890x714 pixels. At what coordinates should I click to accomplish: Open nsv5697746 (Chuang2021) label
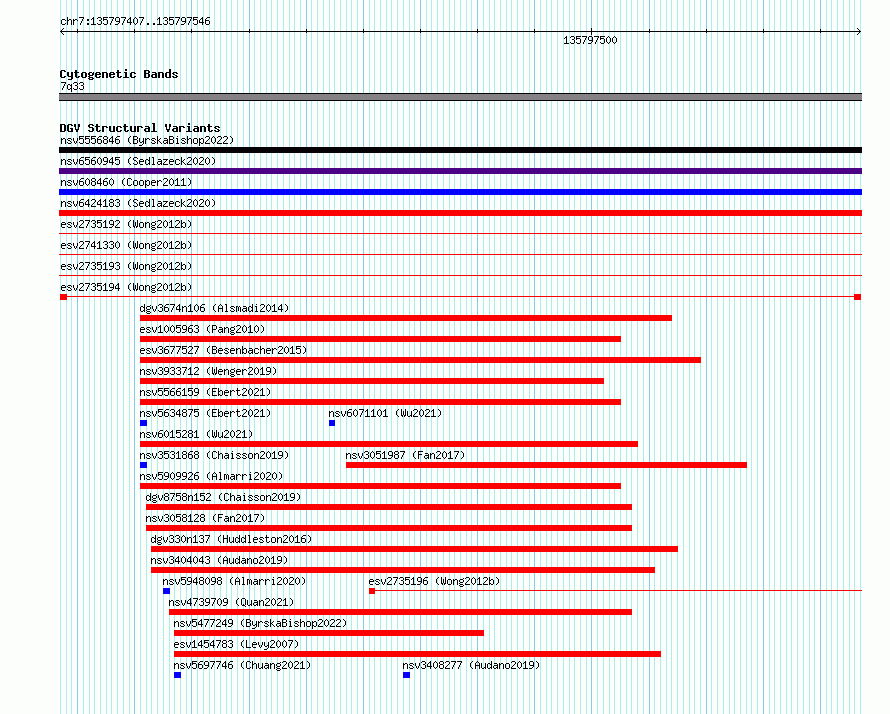coord(242,665)
